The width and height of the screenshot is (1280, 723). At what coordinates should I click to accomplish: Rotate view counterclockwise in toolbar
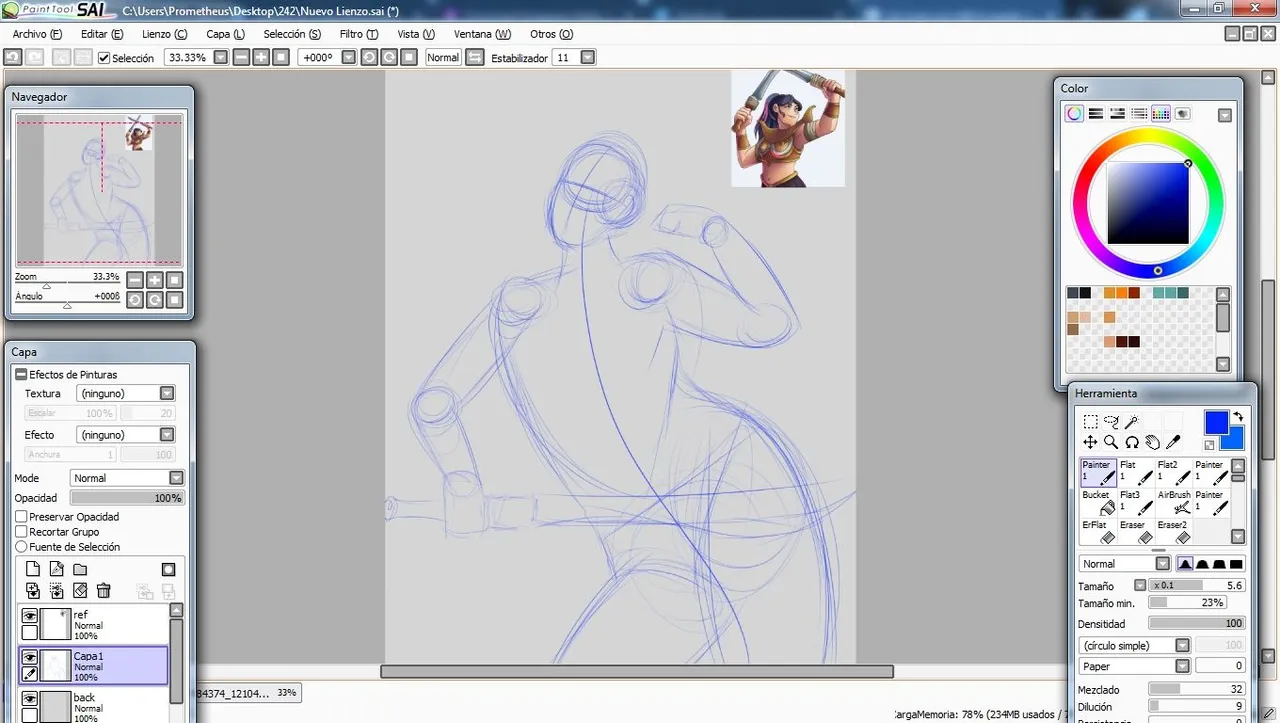coord(369,58)
